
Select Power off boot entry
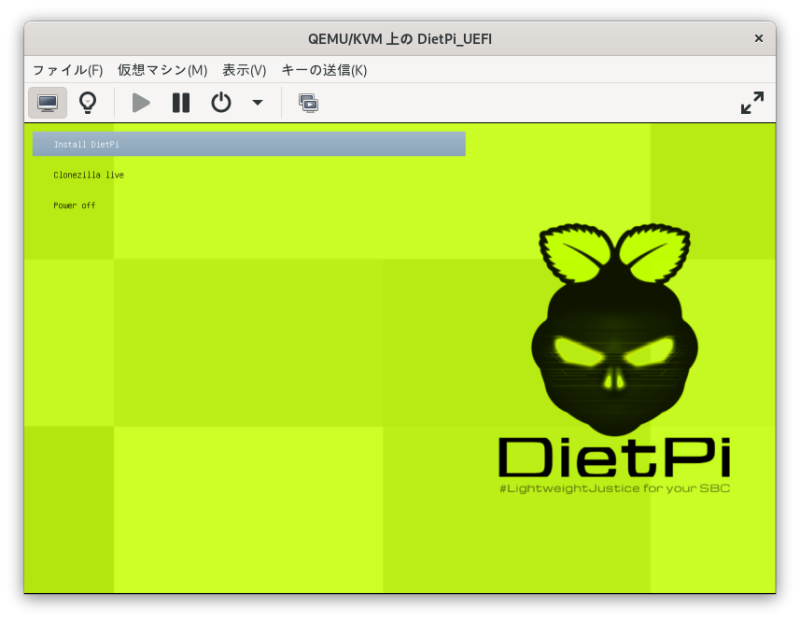coord(74,206)
